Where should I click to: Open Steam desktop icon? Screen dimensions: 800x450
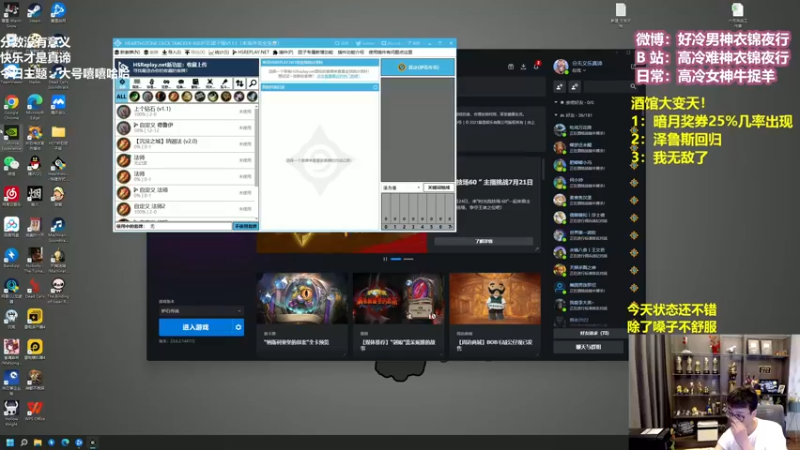(35, 12)
